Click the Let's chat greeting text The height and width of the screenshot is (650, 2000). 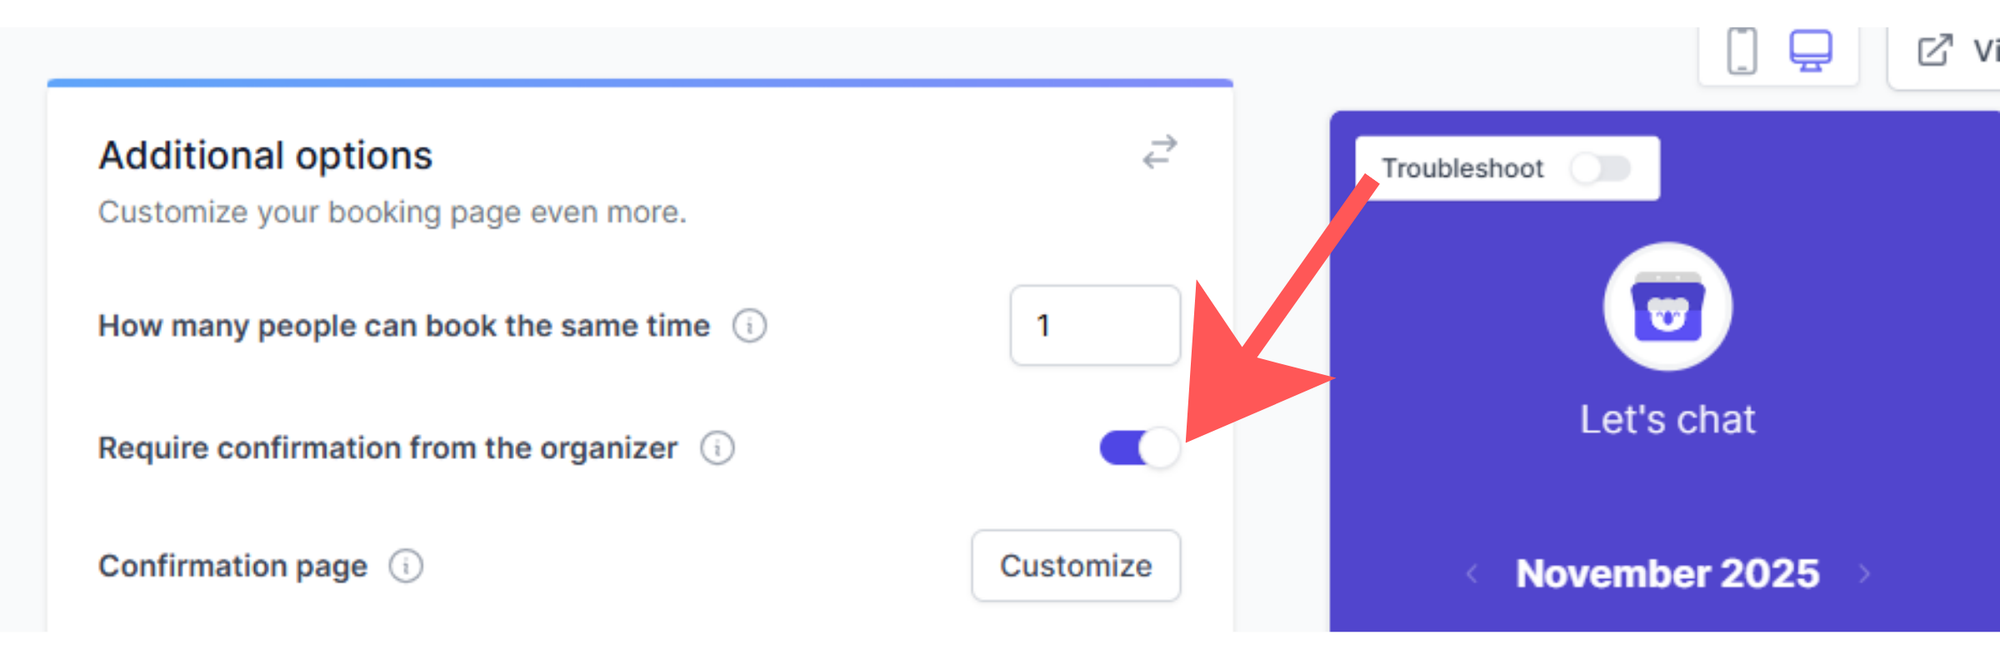point(1667,419)
